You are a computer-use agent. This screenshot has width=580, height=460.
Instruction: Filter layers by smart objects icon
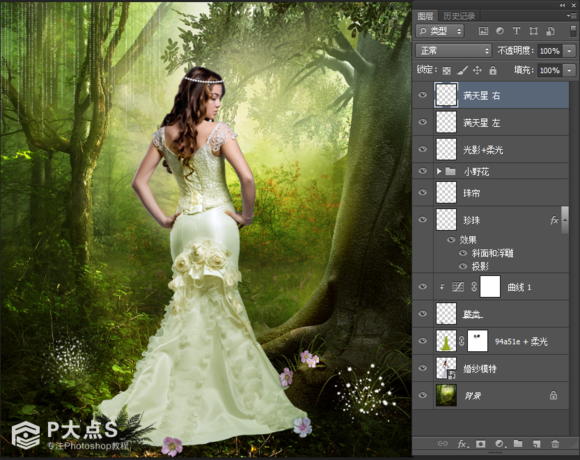(x=550, y=31)
